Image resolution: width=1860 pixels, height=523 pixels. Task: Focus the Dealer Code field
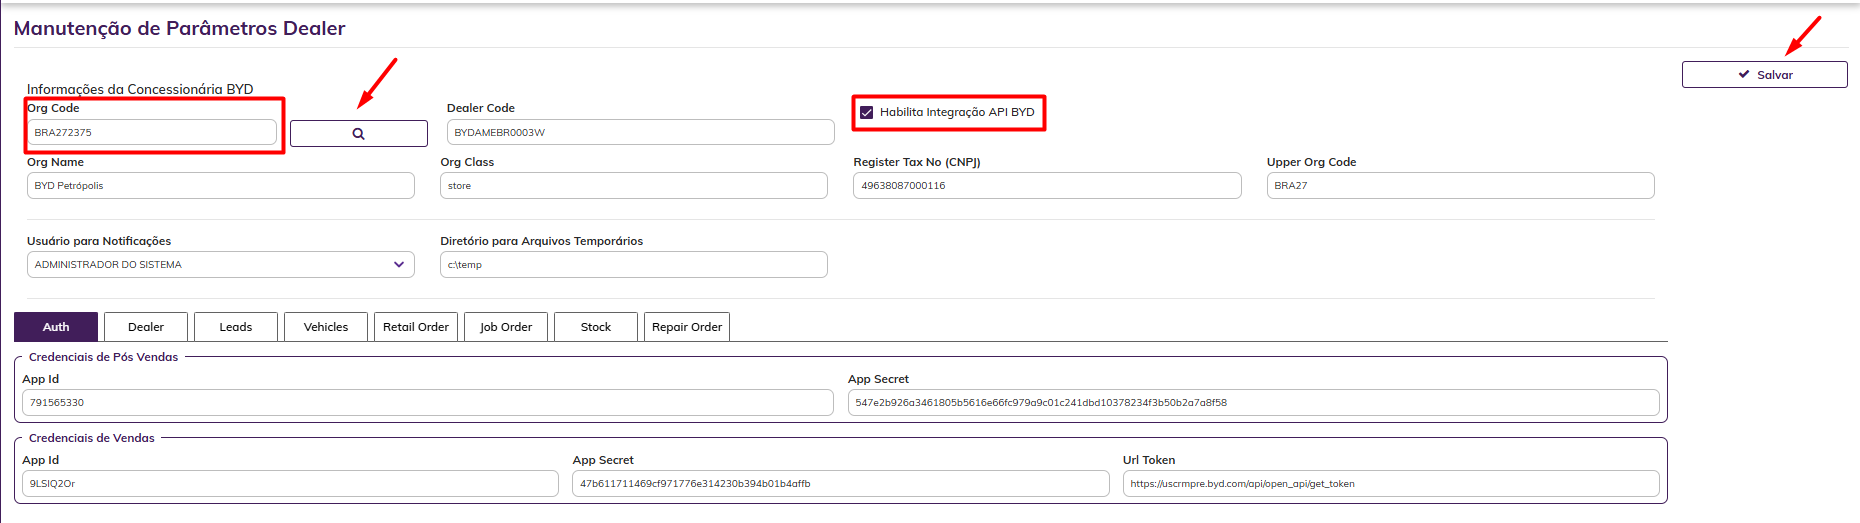640,132
